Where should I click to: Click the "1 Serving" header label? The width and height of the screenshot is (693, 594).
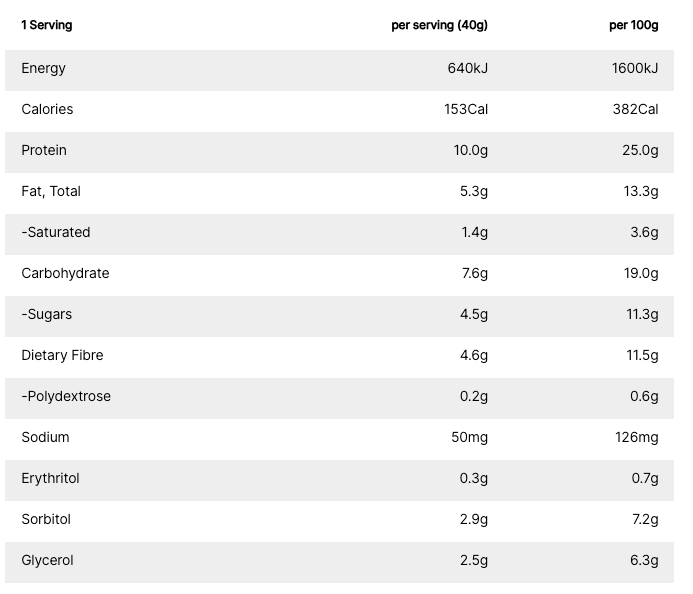click(47, 25)
